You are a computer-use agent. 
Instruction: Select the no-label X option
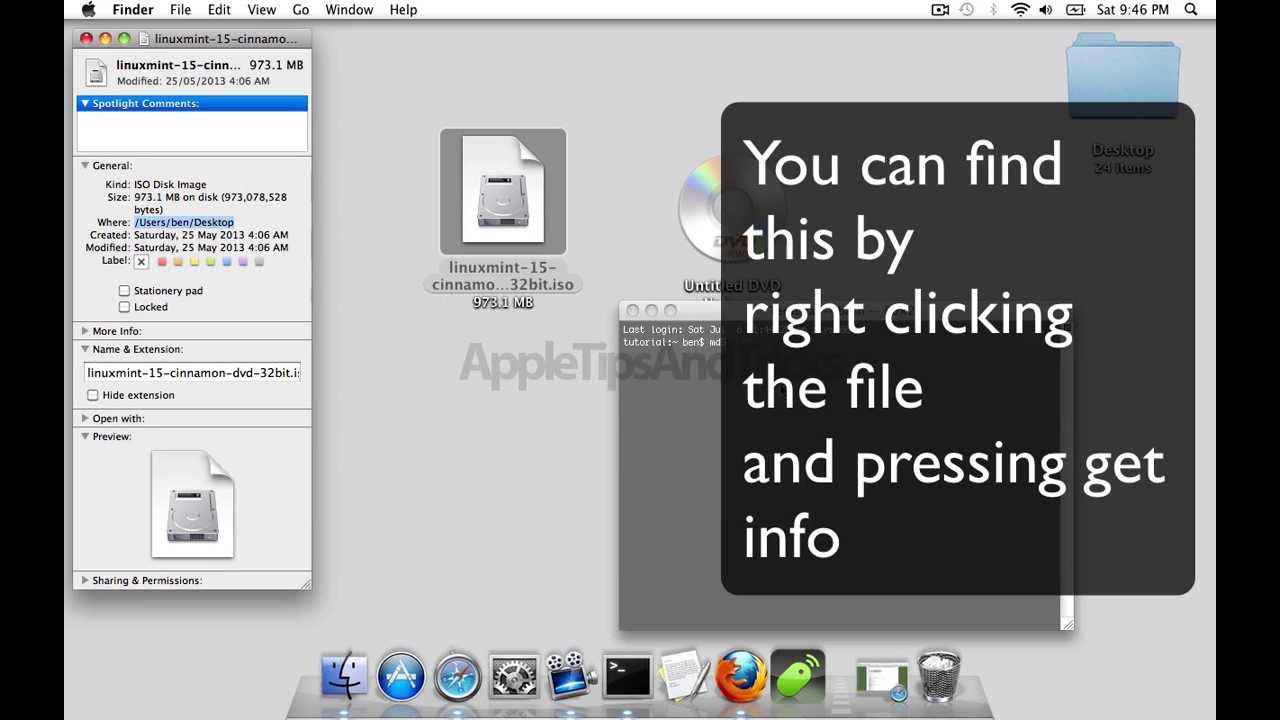tap(141, 262)
